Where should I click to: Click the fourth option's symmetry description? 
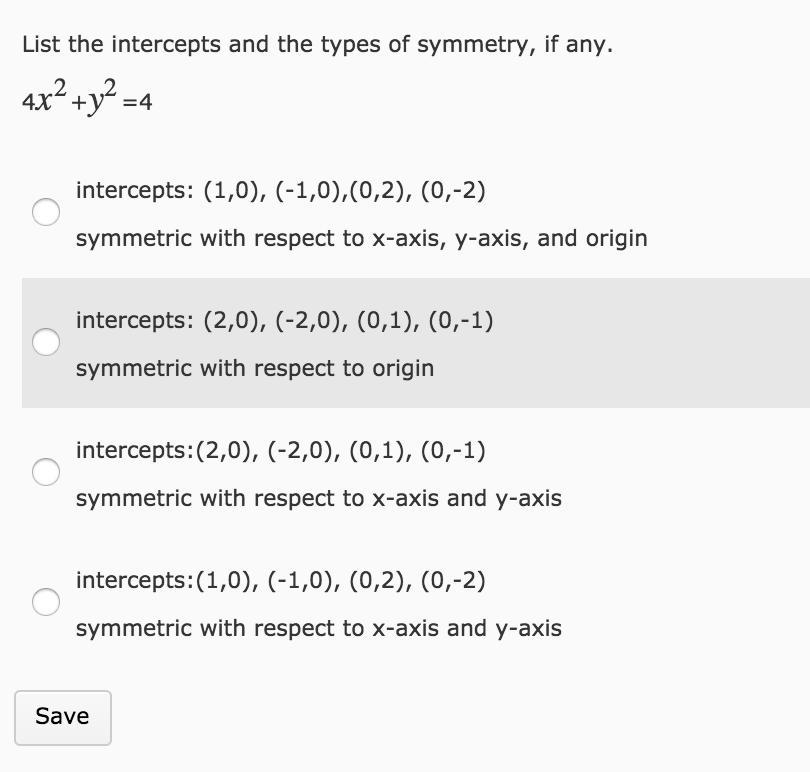point(318,628)
